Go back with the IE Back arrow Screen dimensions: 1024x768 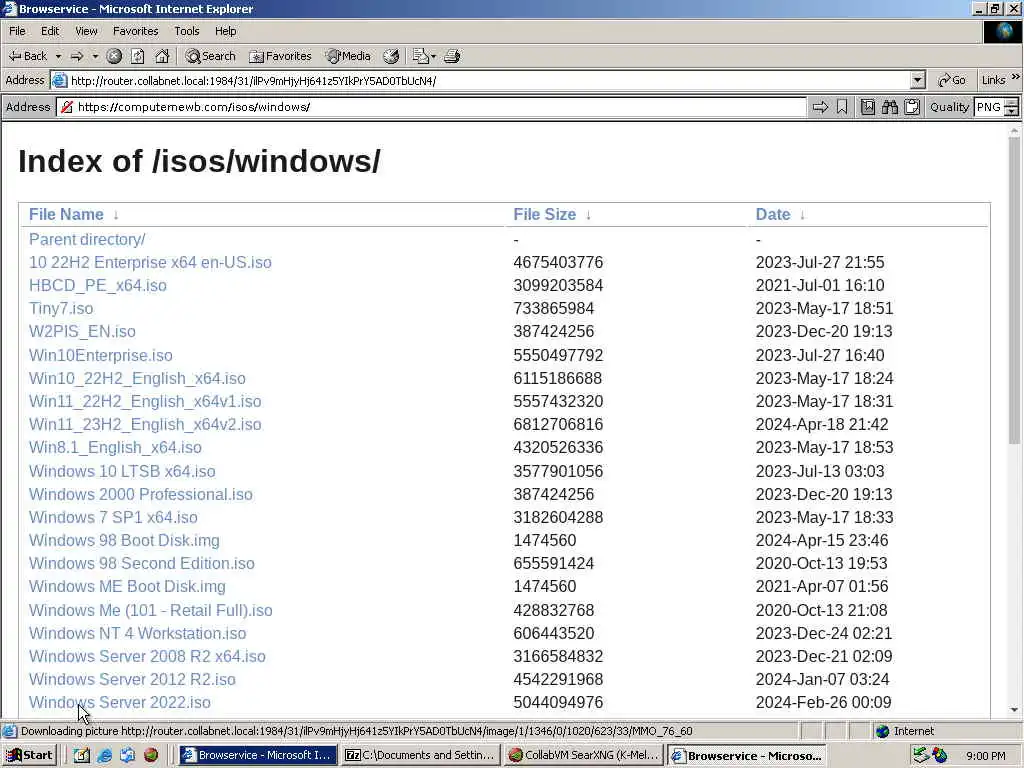point(27,56)
